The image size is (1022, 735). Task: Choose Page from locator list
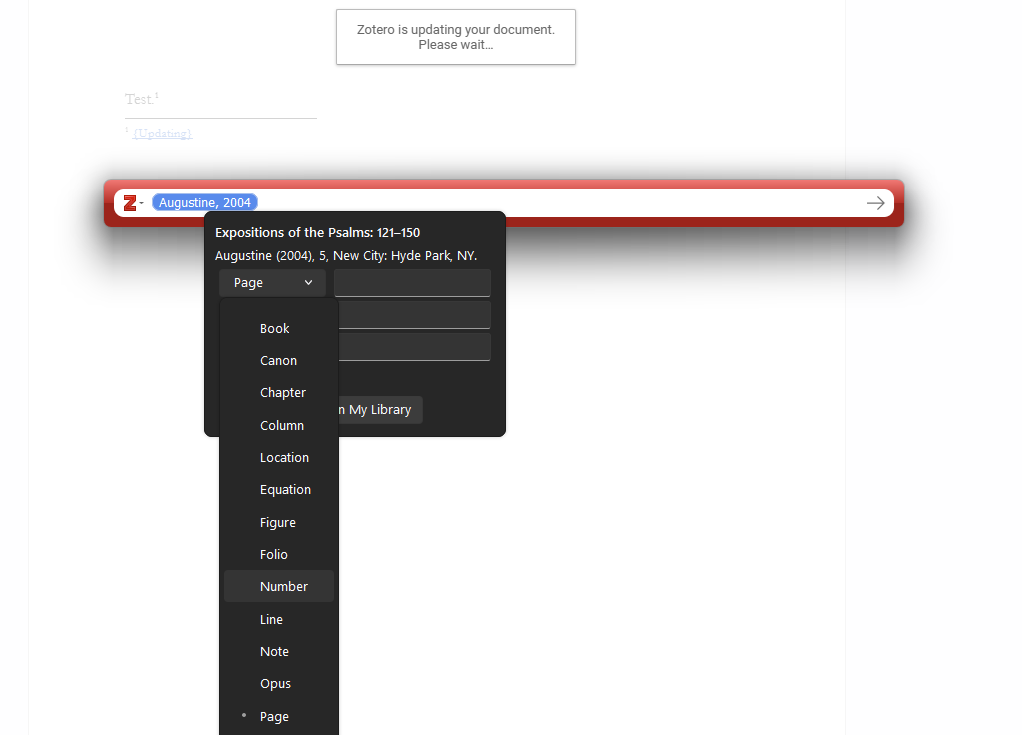[x=279, y=716]
